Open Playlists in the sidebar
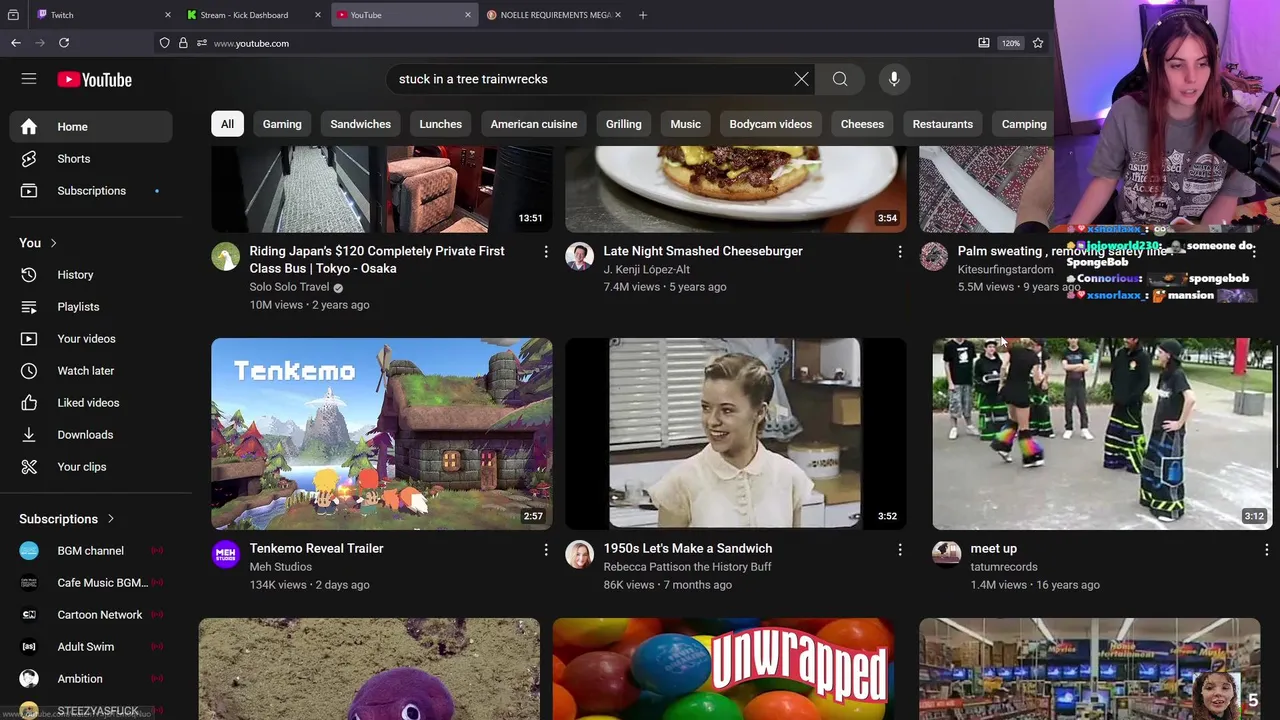Screen dimensions: 1280x720 pyautogui.click(x=91, y=307)
